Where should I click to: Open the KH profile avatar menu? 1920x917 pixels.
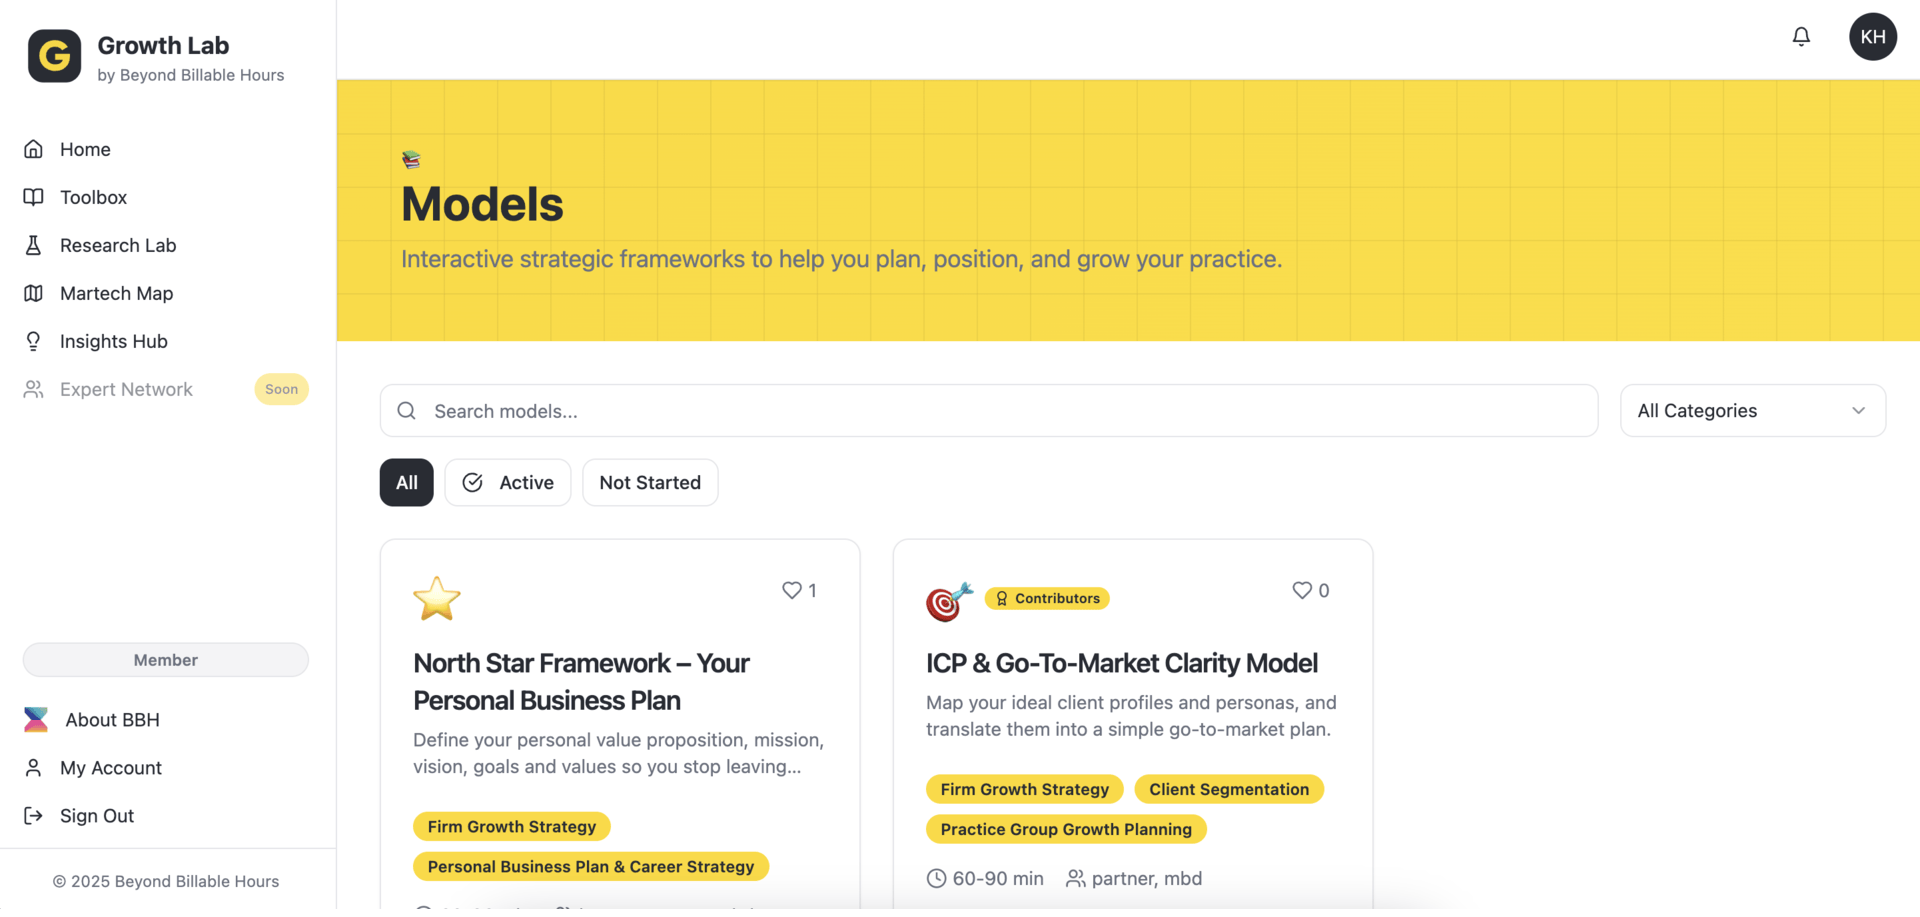tap(1873, 37)
